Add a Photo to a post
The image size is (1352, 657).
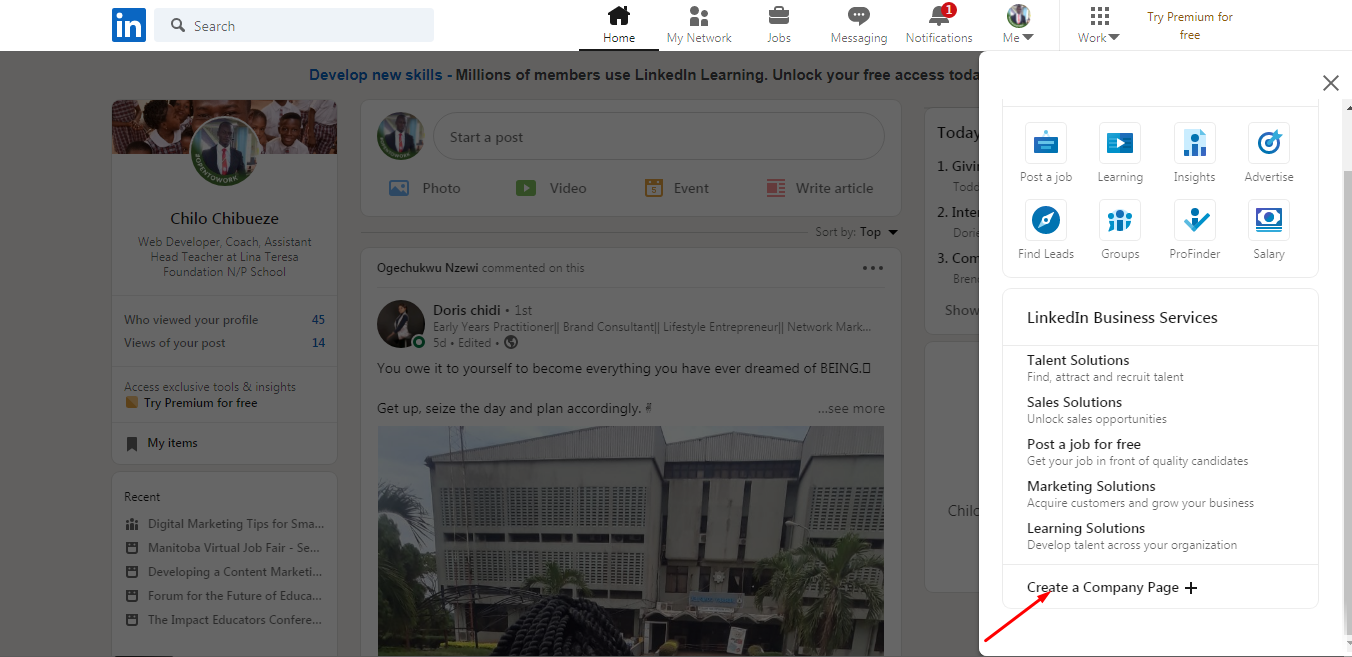(x=425, y=188)
